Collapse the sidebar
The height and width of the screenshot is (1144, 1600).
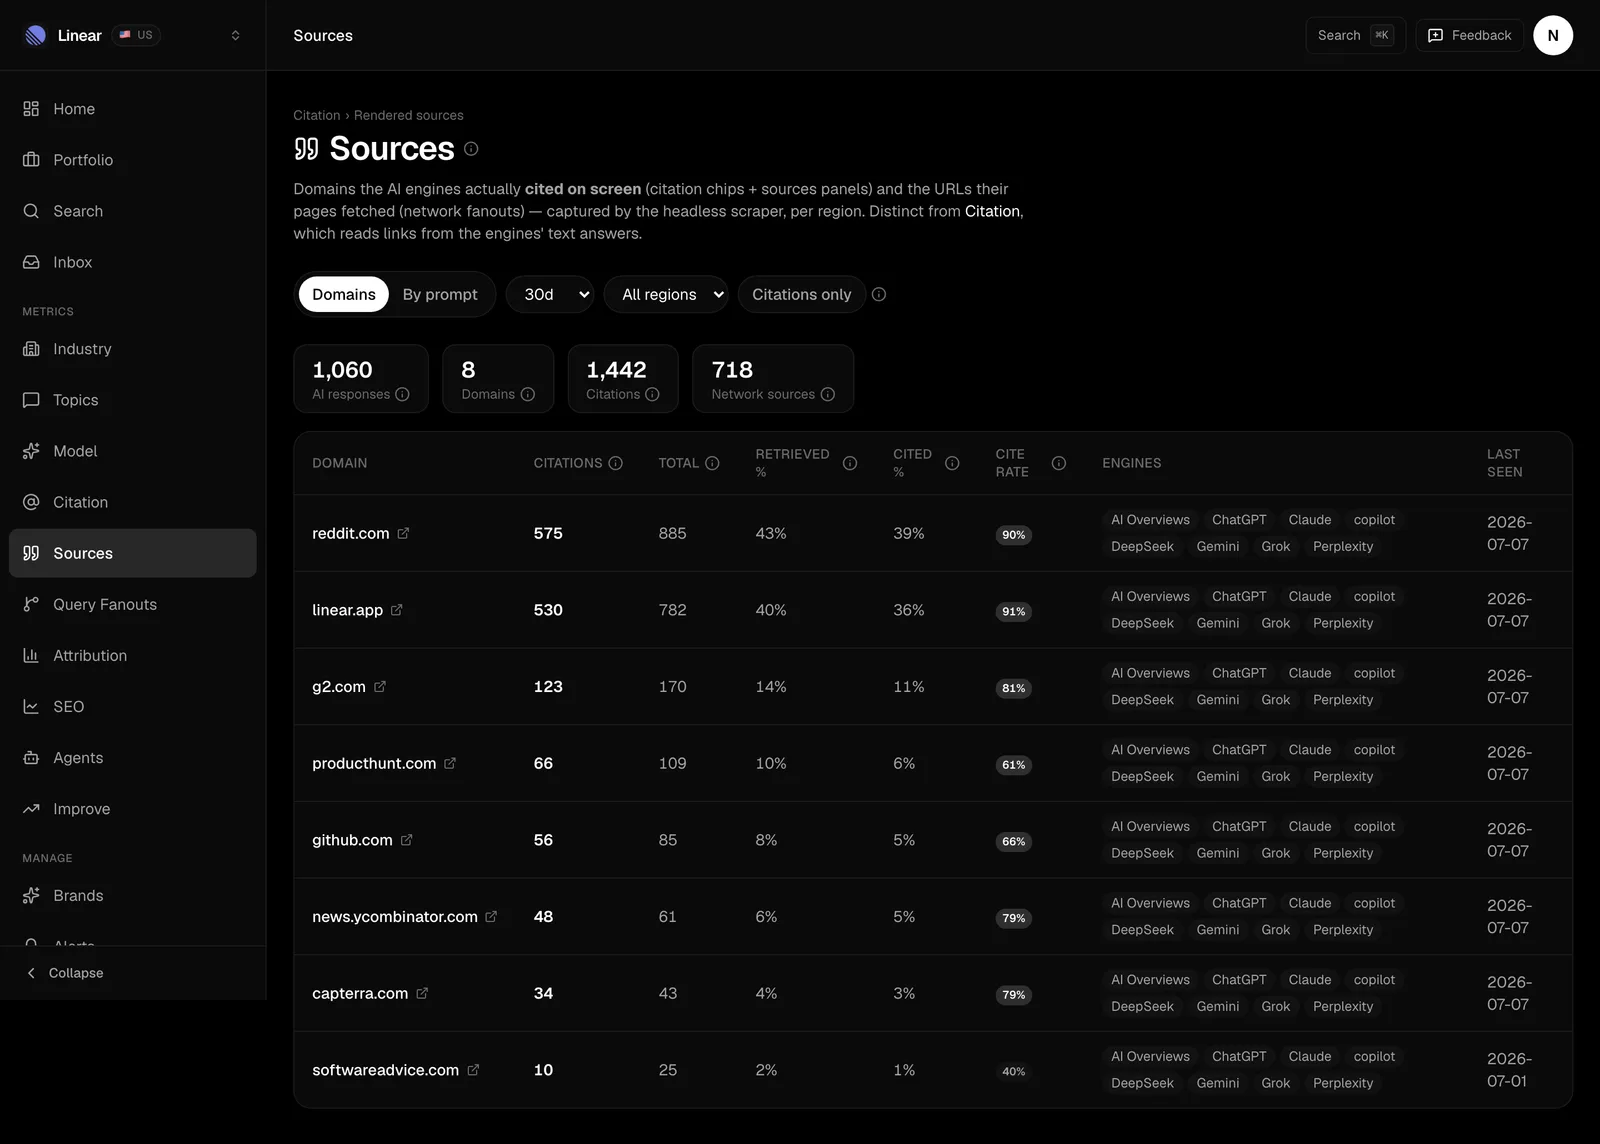133,973
